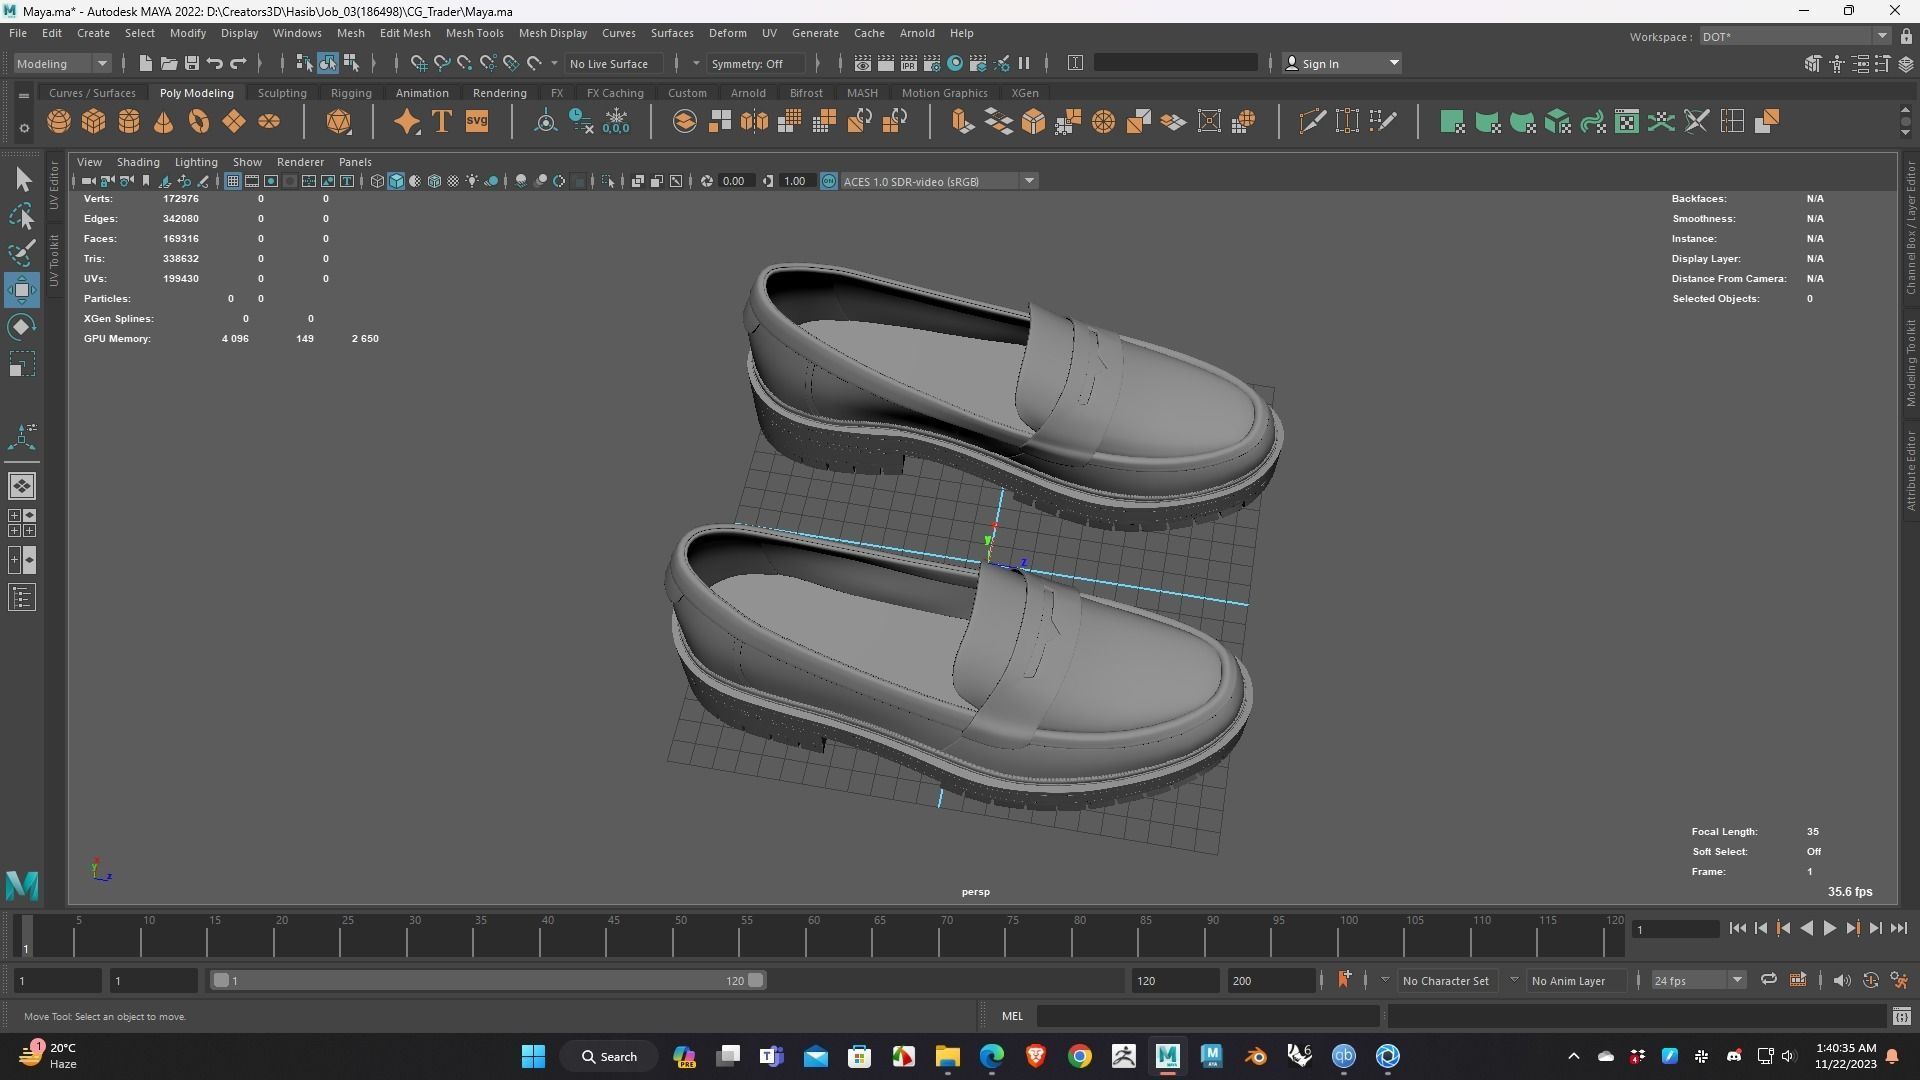This screenshot has width=1920, height=1080.
Task: Activate the Paint selection tool
Action: tap(22, 252)
